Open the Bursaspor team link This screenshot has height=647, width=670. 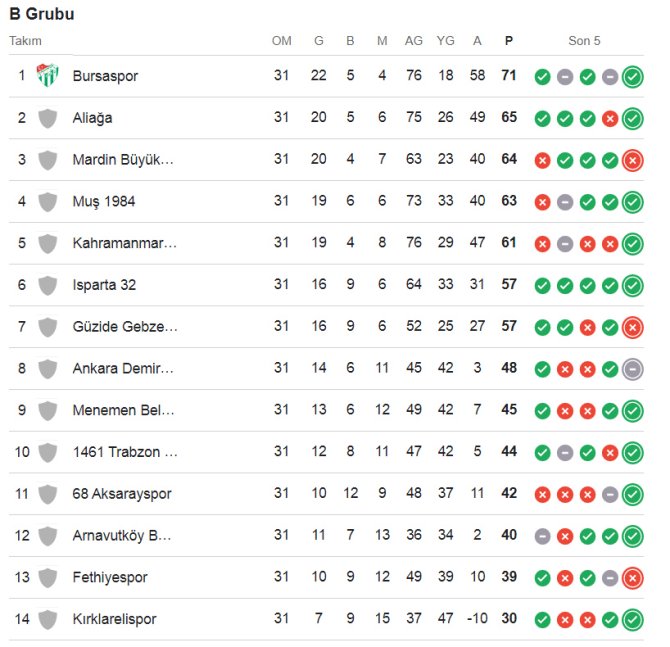pos(105,76)
